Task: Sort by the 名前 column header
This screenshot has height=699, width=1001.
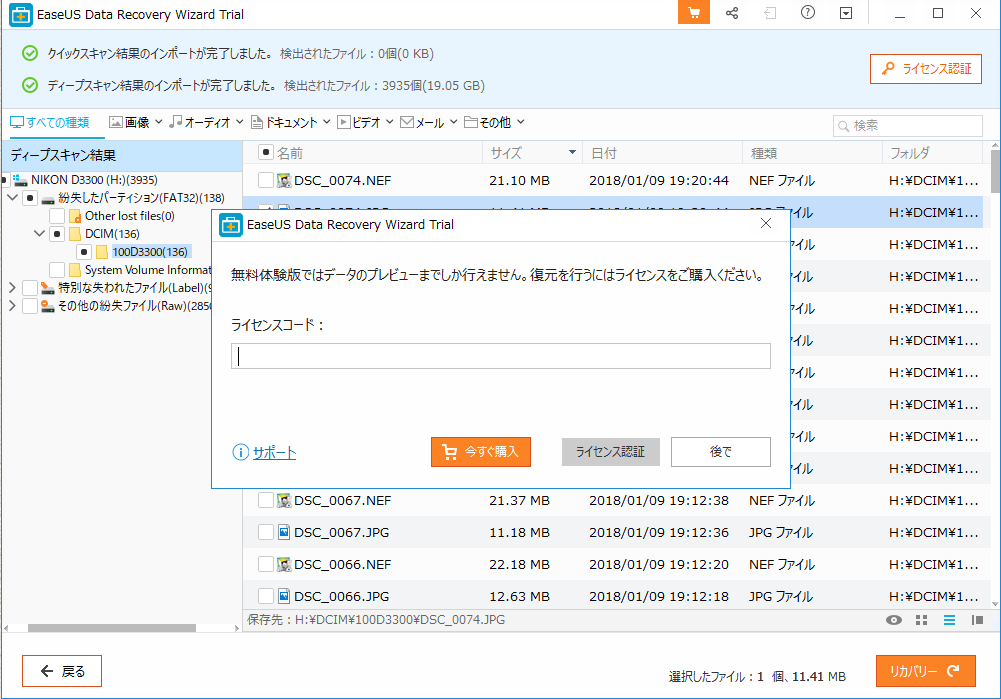Action: 289,153
